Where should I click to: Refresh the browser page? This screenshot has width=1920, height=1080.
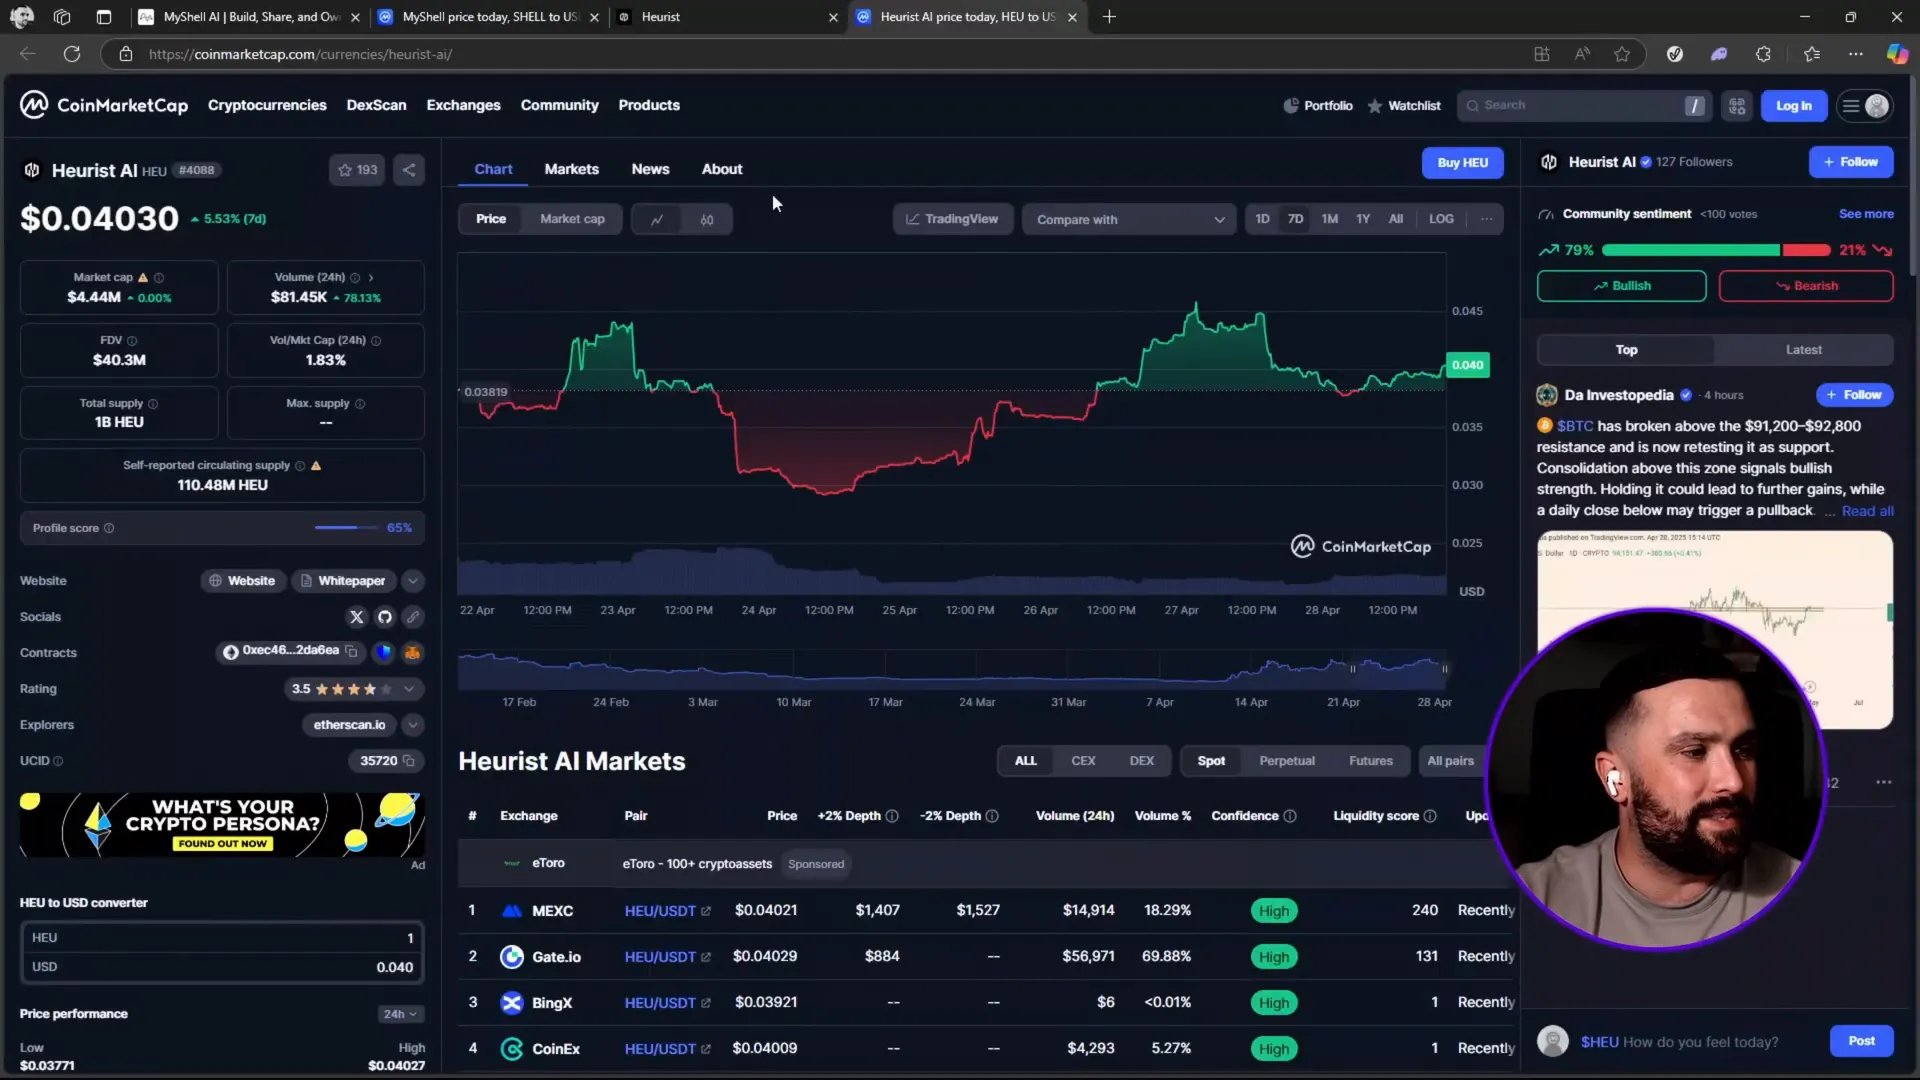[x=72, y=54]
